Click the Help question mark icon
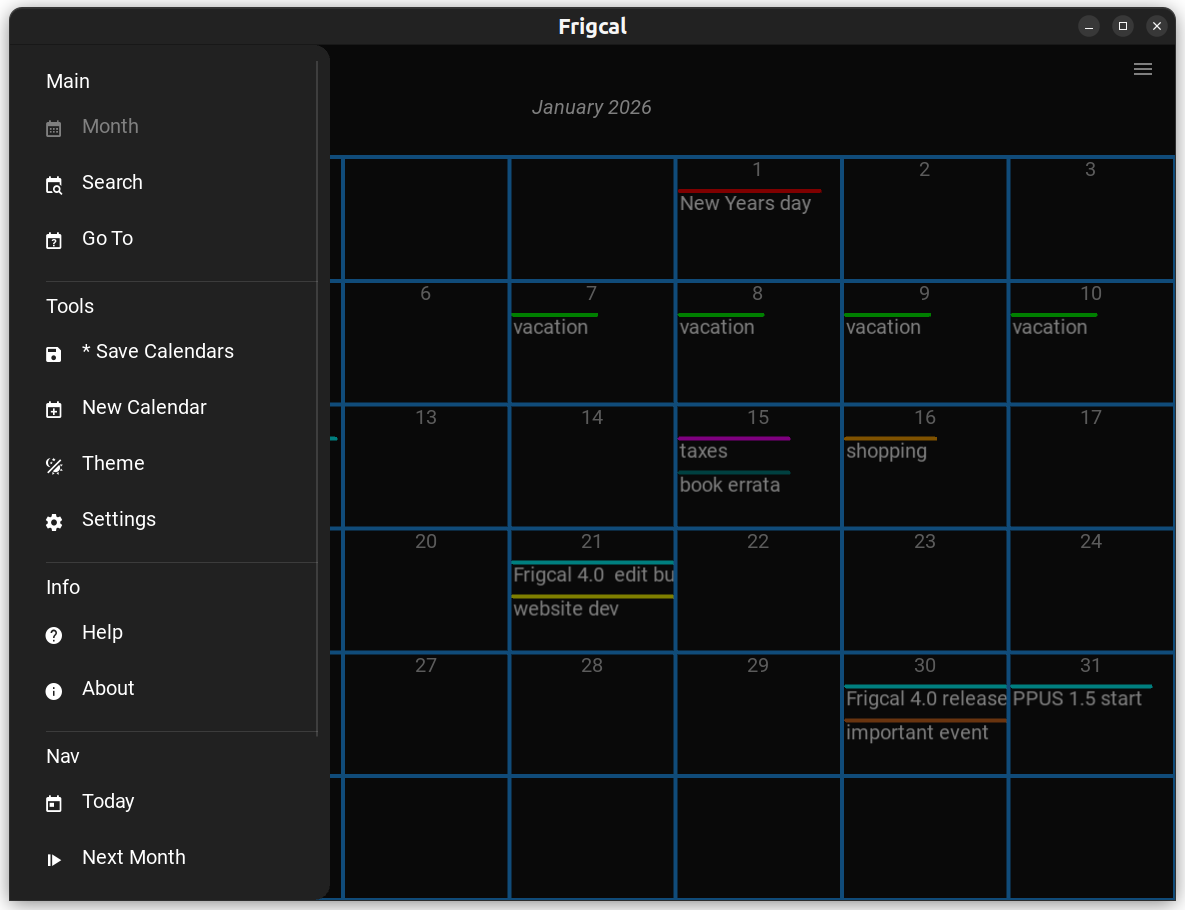 tap(54, 635)
